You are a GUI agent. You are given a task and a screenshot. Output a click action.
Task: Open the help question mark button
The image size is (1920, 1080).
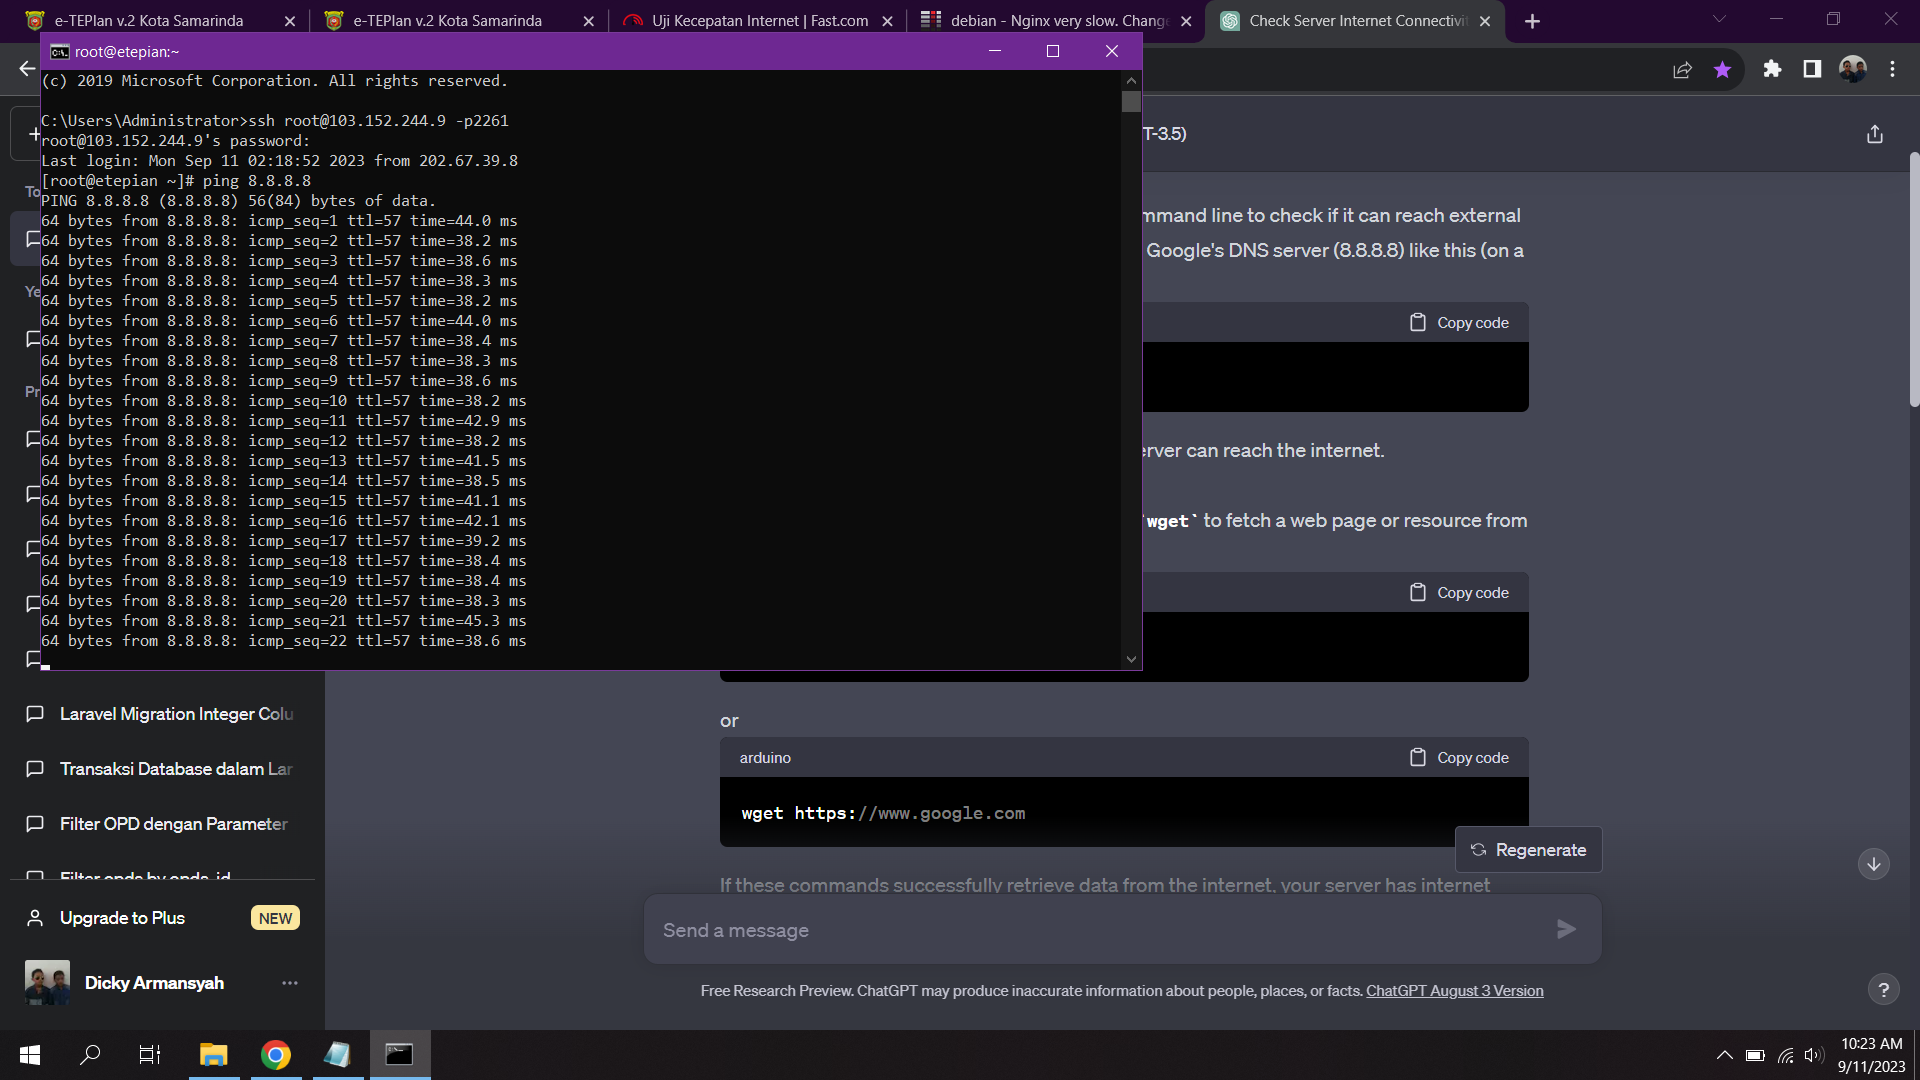[x=1883, y=990]
